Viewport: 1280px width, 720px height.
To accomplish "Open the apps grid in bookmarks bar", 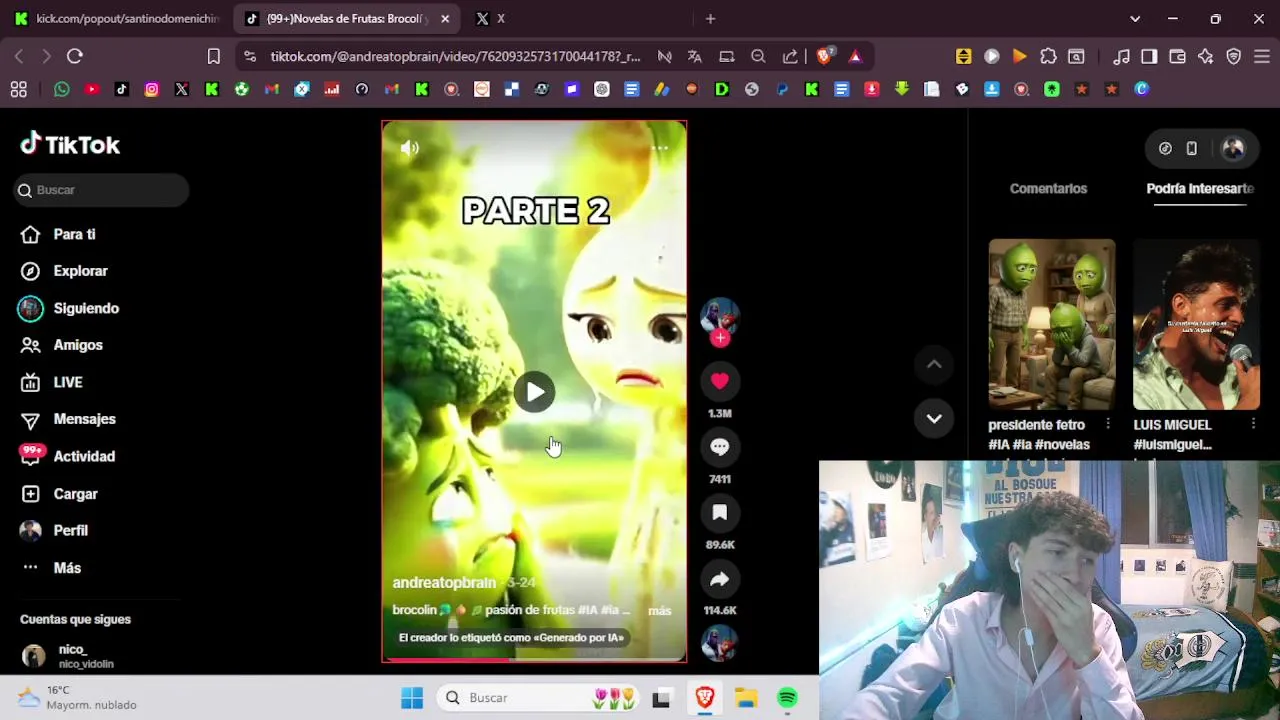I will (18, 89).
